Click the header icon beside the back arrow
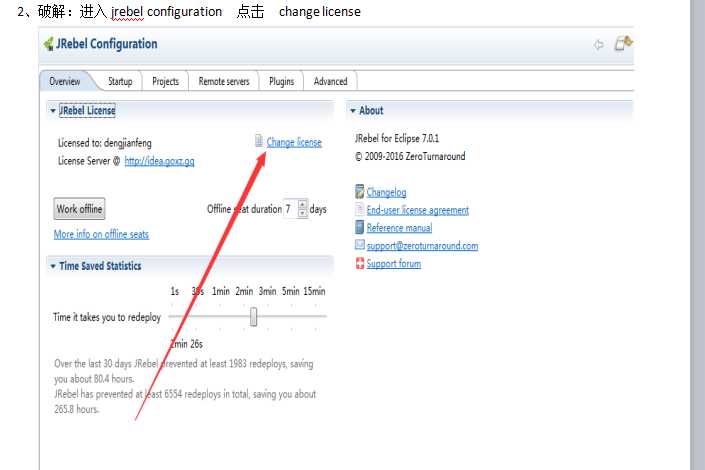This screenshot has height=470, width=705. [x=624, y=44]
